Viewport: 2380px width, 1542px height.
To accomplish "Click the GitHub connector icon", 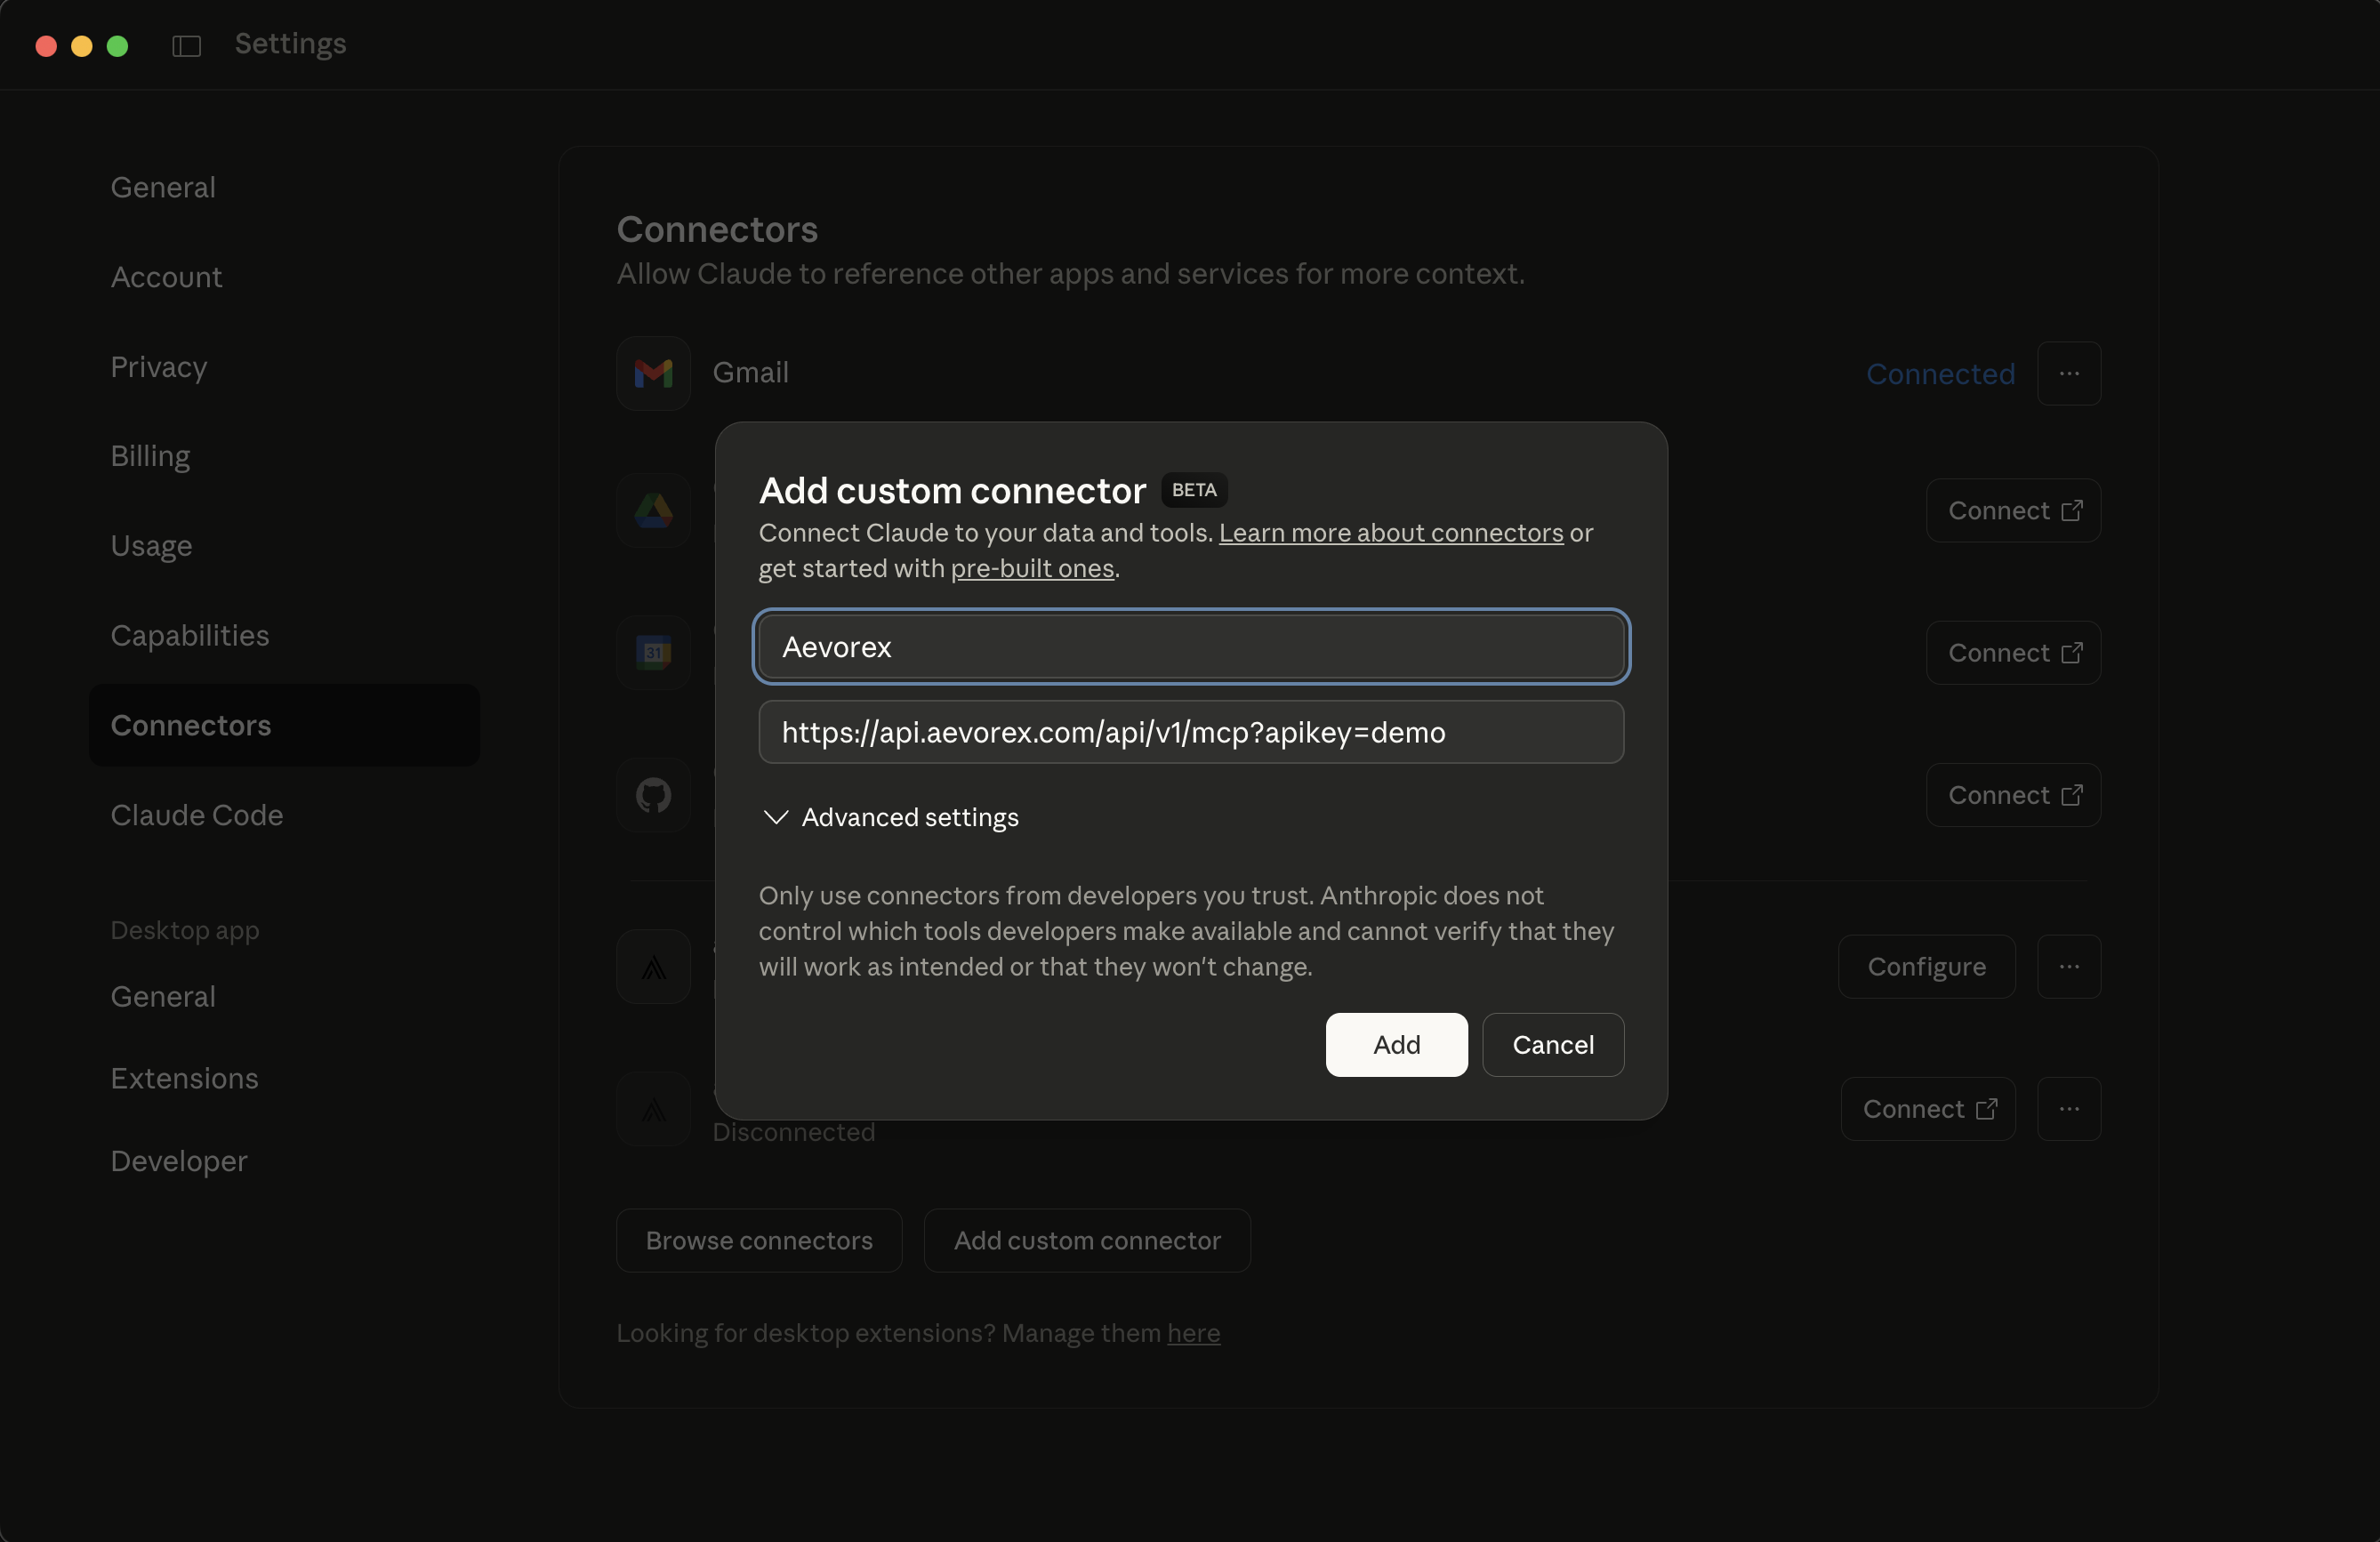I will pyautogui.click(x=652, y=795).
